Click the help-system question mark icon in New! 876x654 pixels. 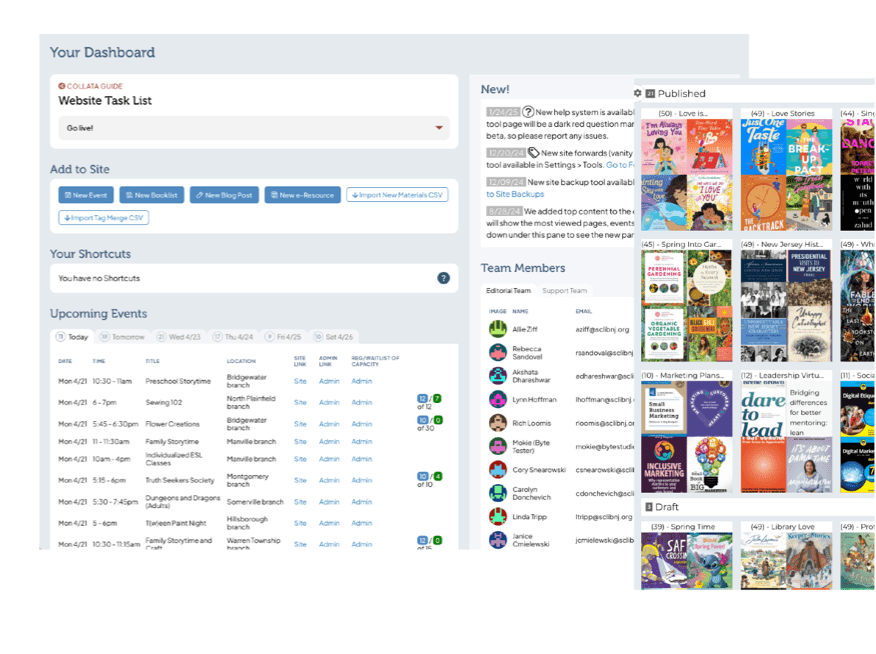528,112
